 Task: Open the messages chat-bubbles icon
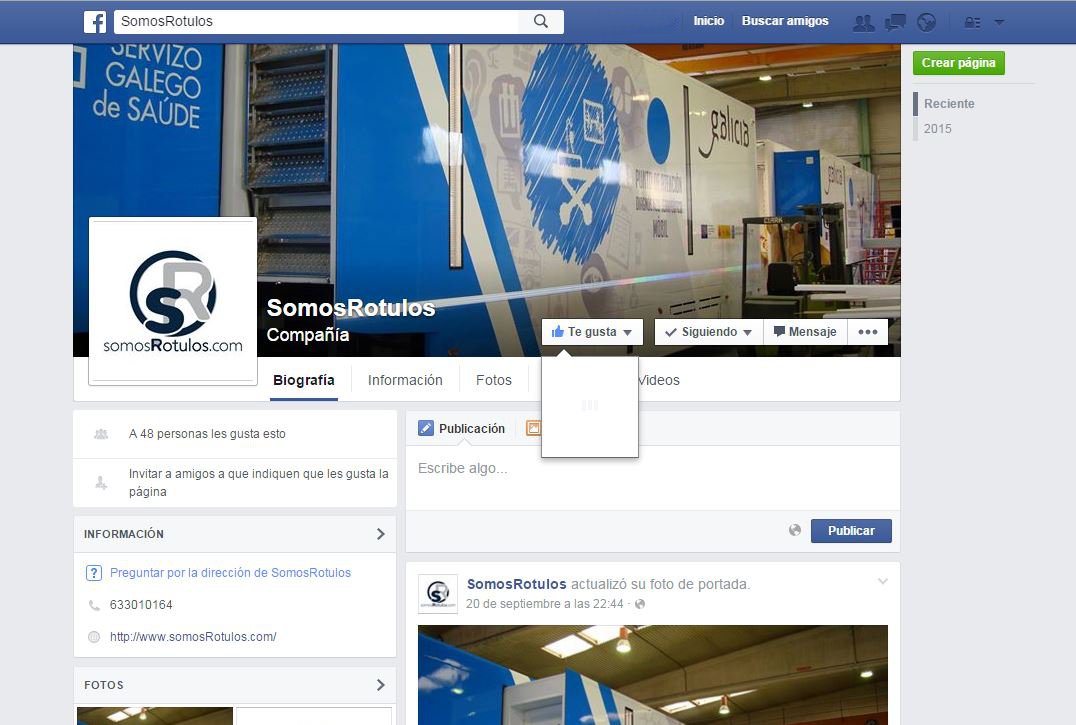(895, 22)
